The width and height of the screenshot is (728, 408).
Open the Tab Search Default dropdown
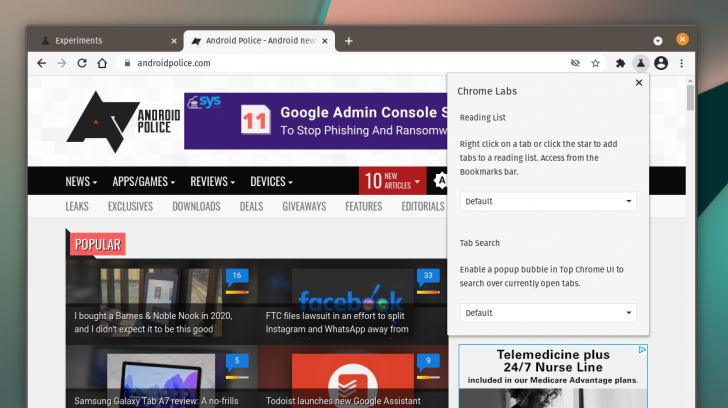548,313
